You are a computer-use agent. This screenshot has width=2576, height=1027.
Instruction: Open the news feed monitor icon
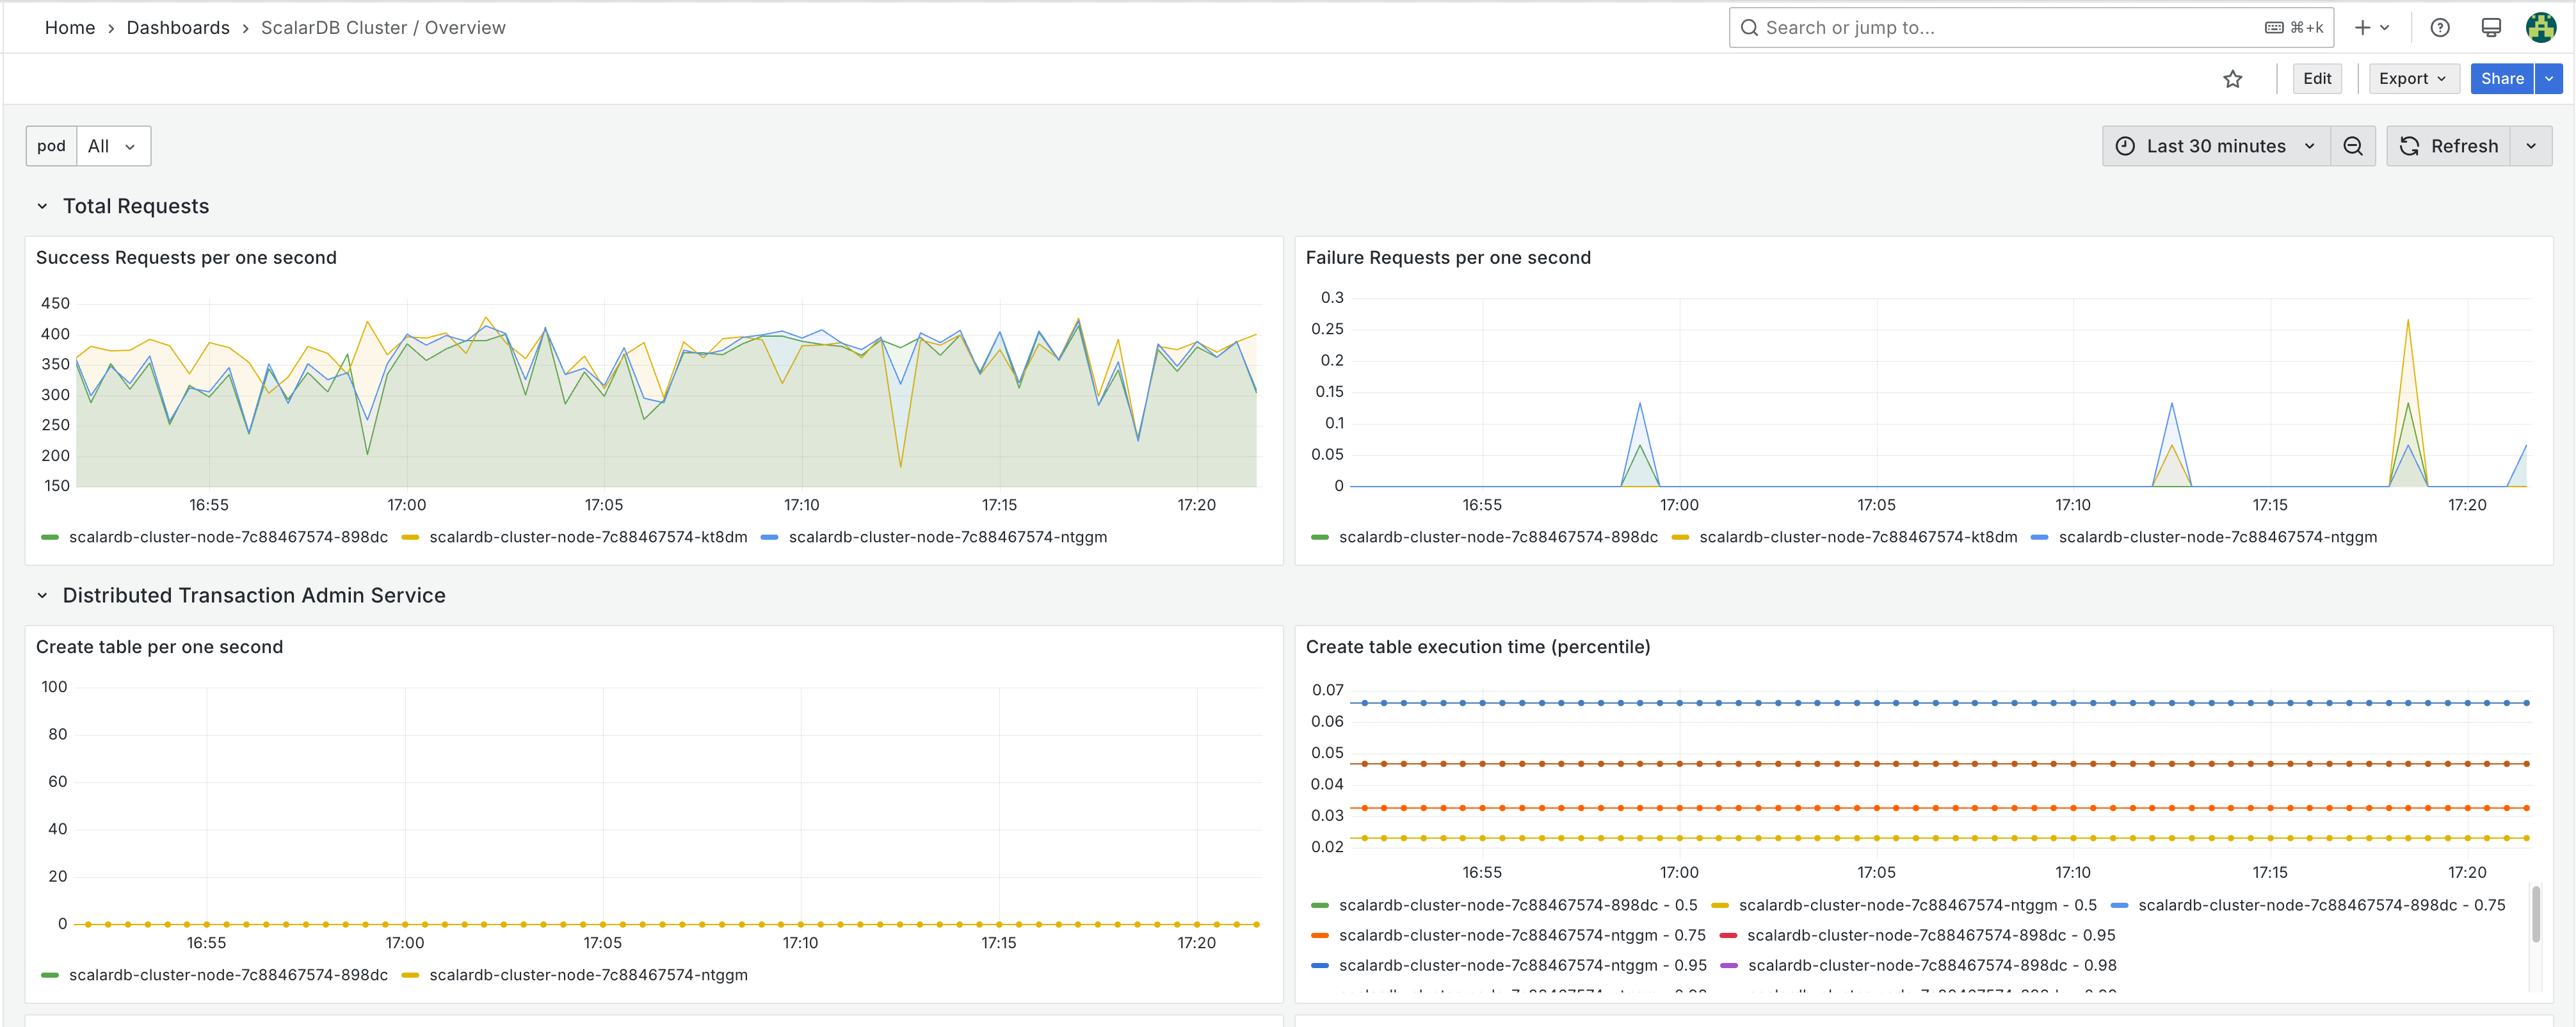[x=2491, y=28]
